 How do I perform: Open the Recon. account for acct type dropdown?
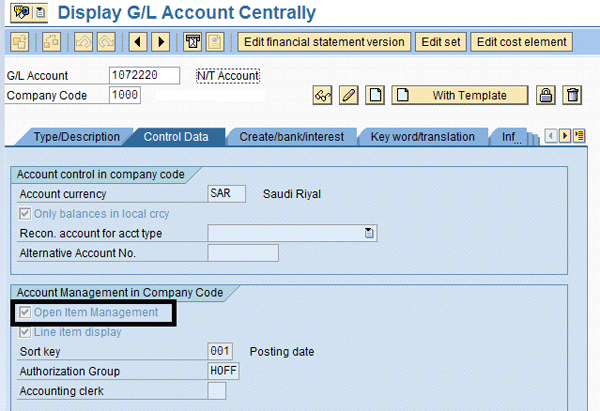point(369,234)
